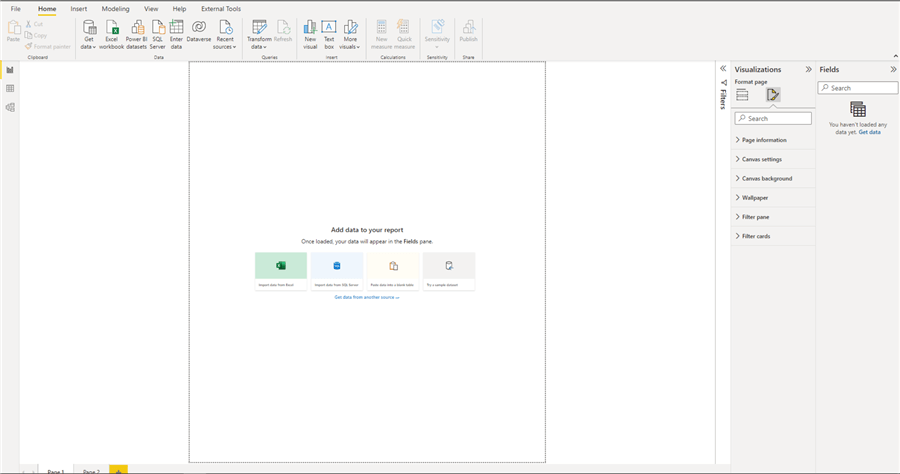Click Import data from Excel card
Screen dimensions: 900x474
tap(281, 271)
